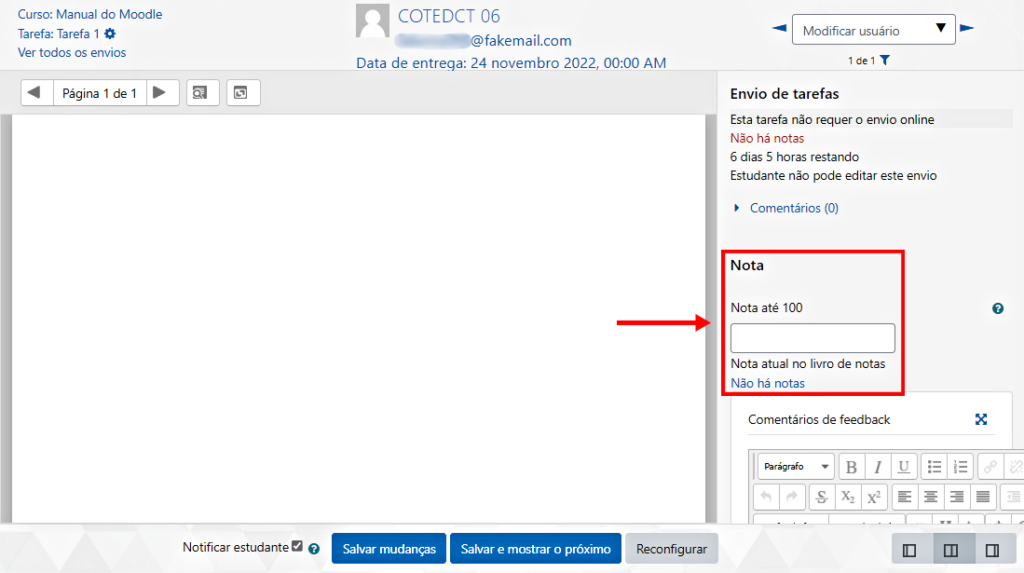Click the redo arrow in editor
The image size is (1024, 573).
pyautogui.click(x=792, y=497)
